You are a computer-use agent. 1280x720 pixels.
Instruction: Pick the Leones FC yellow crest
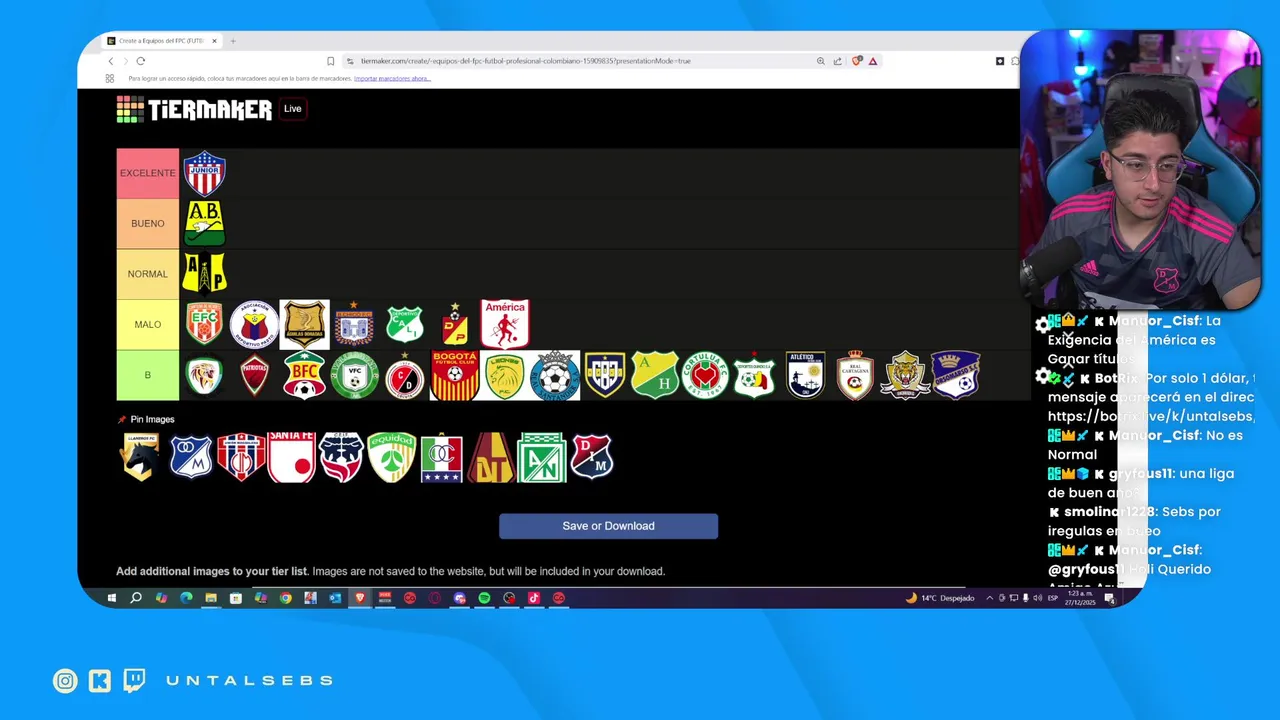click(x=505, y=375)
